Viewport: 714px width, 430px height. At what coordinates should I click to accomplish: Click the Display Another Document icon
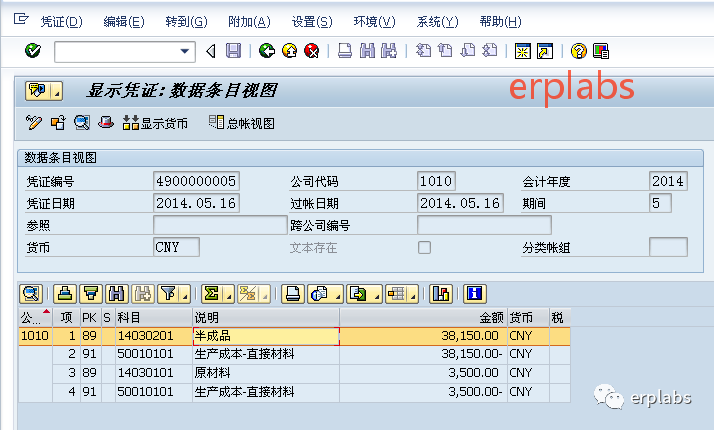click(58, 123)
